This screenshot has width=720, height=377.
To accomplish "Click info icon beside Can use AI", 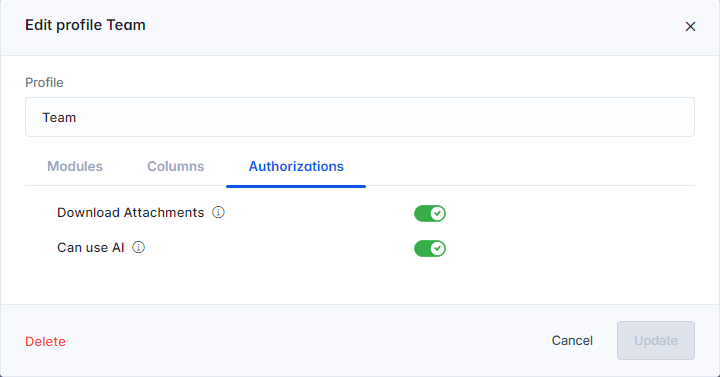I will pos(139,247).
